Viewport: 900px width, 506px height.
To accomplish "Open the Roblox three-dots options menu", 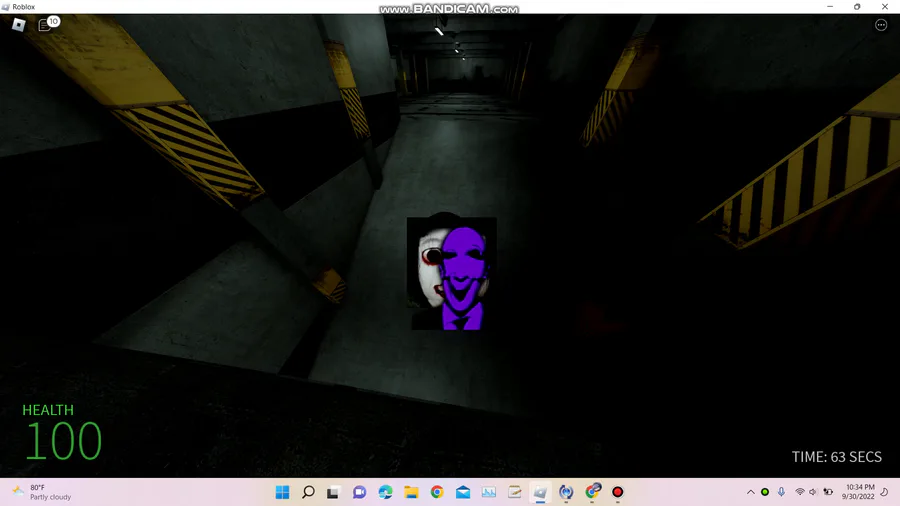I will pyautogui.click(x=880, y=25).
